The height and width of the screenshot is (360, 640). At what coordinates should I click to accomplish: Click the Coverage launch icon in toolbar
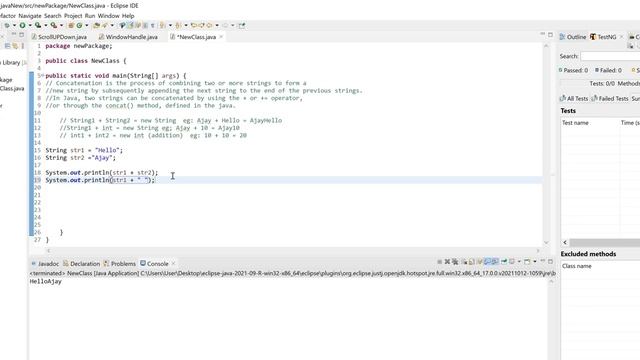click(x=38, y=25)
